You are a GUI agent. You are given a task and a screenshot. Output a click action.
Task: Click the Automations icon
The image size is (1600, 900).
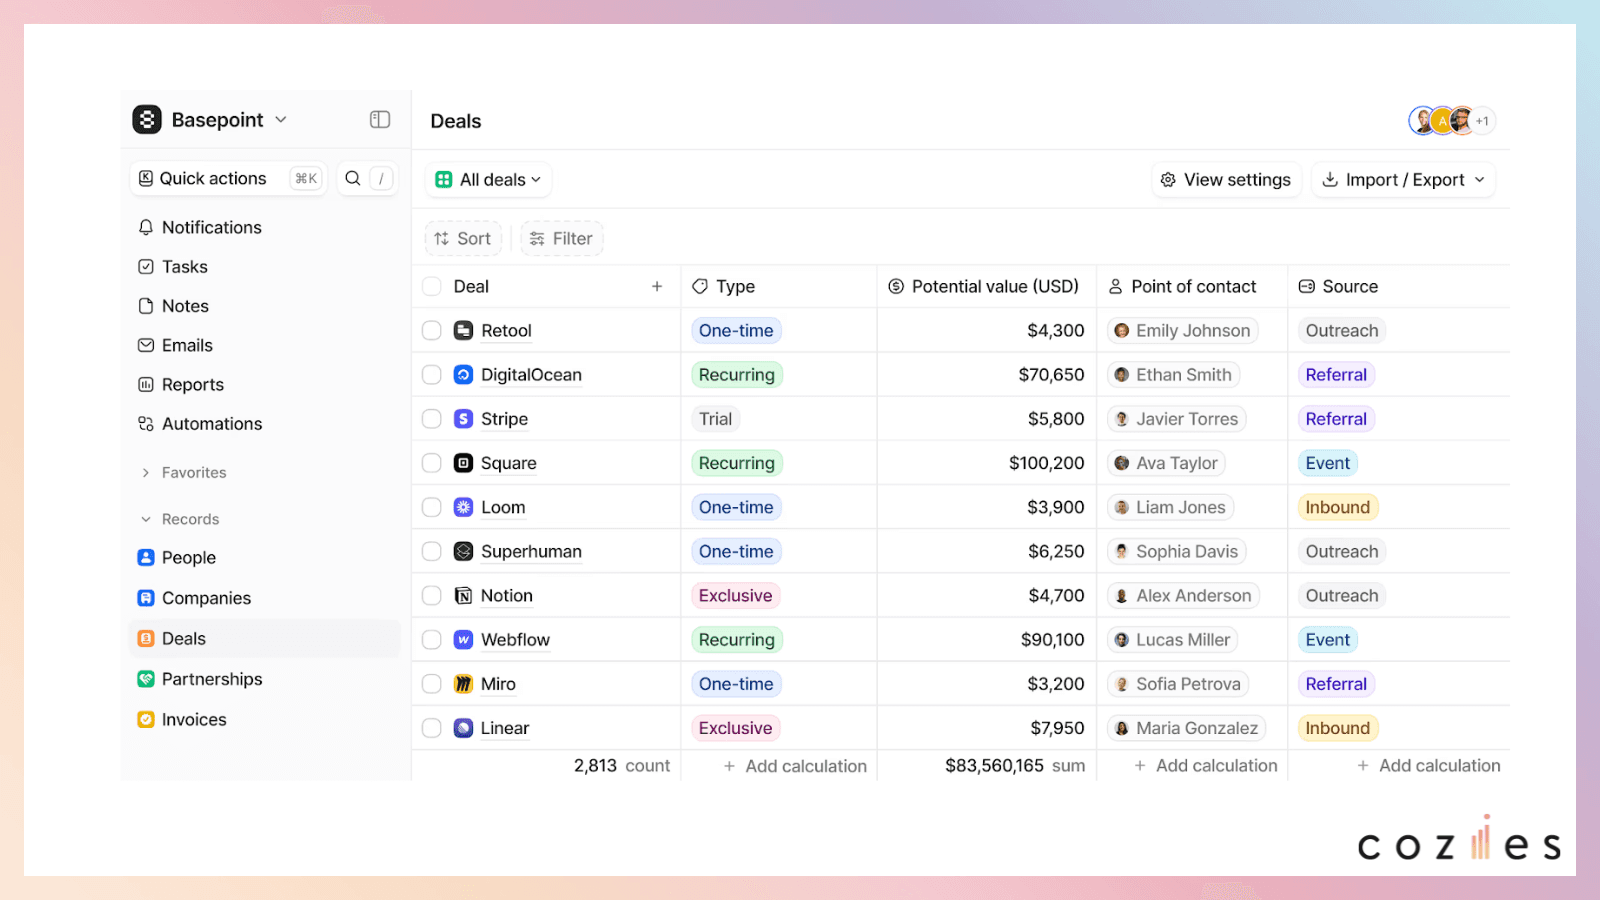click(x=146, y=424)
